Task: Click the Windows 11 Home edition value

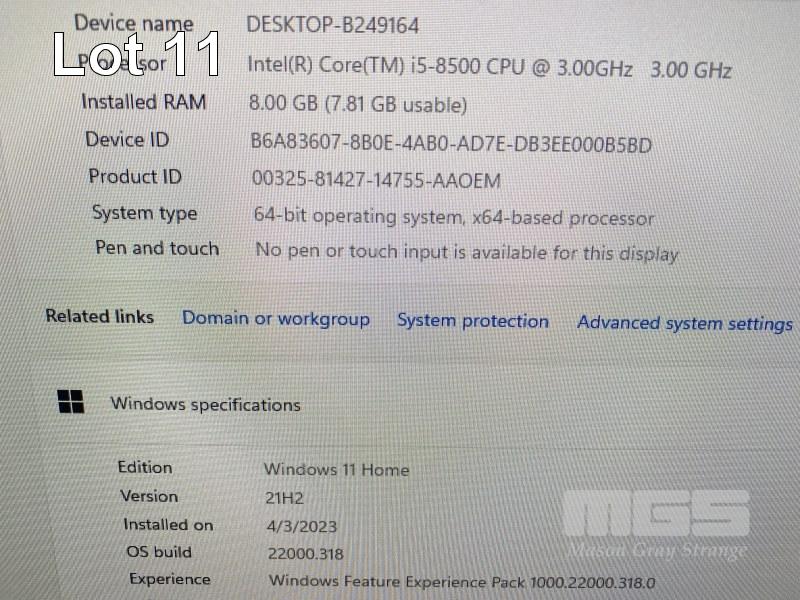Action: click(336, 469)
